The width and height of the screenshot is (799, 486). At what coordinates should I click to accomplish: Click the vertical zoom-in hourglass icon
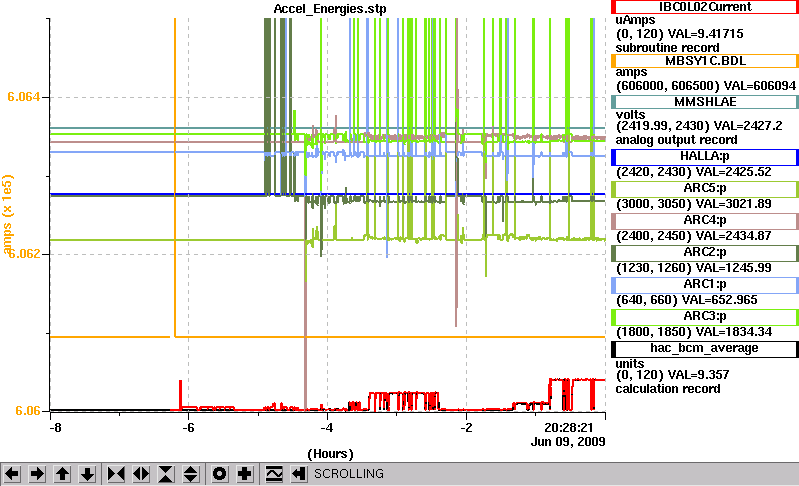(x=166, y=474)
